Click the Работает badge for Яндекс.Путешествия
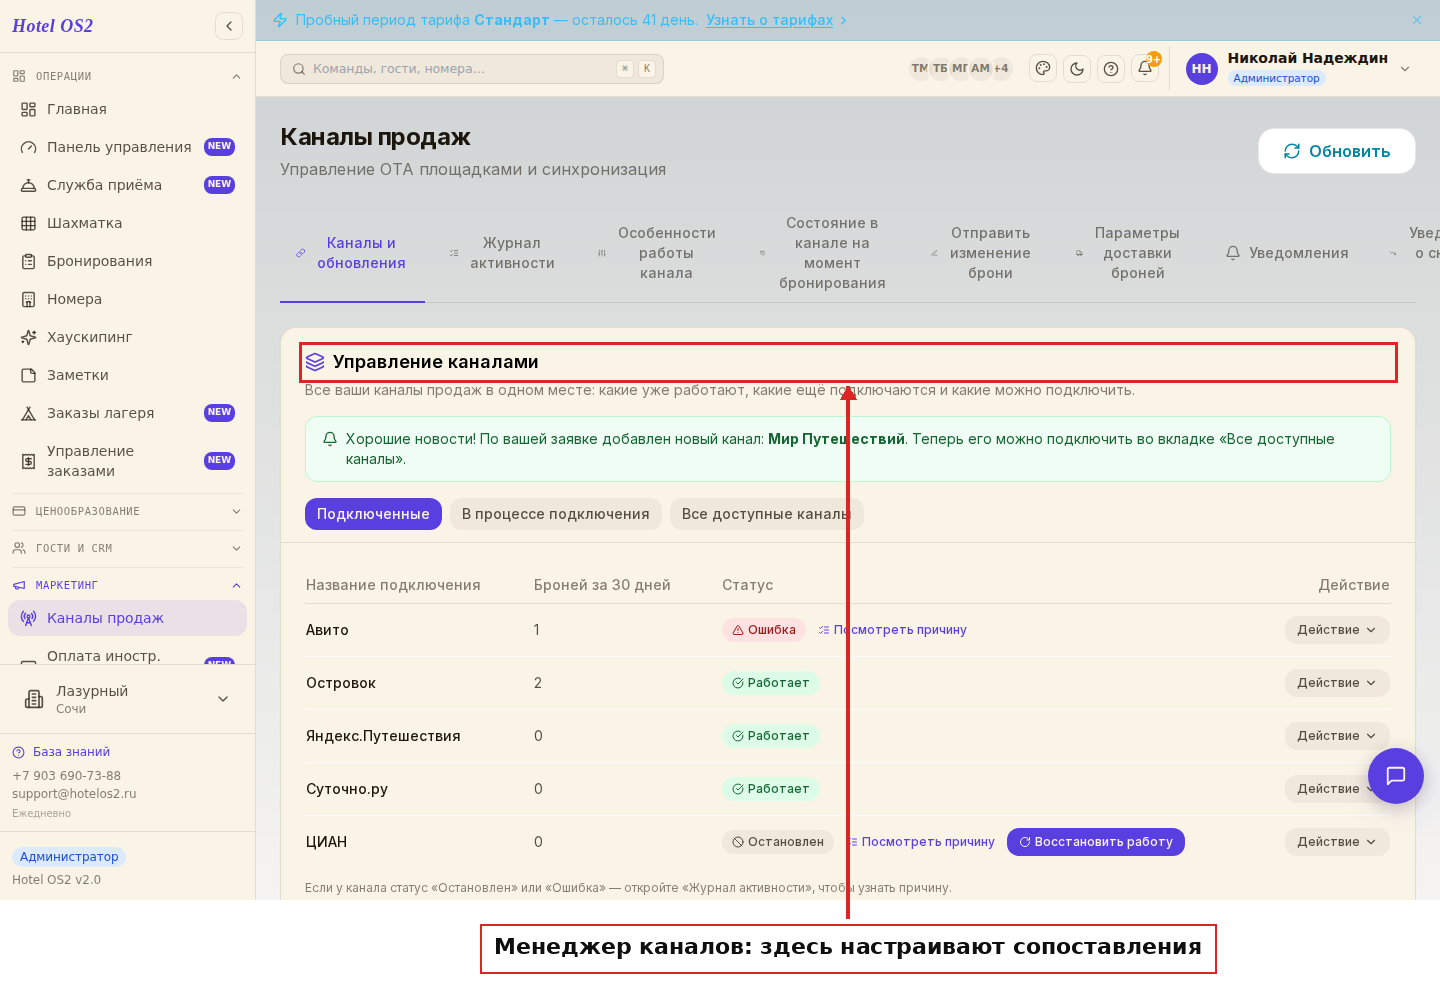 [771, 736]
